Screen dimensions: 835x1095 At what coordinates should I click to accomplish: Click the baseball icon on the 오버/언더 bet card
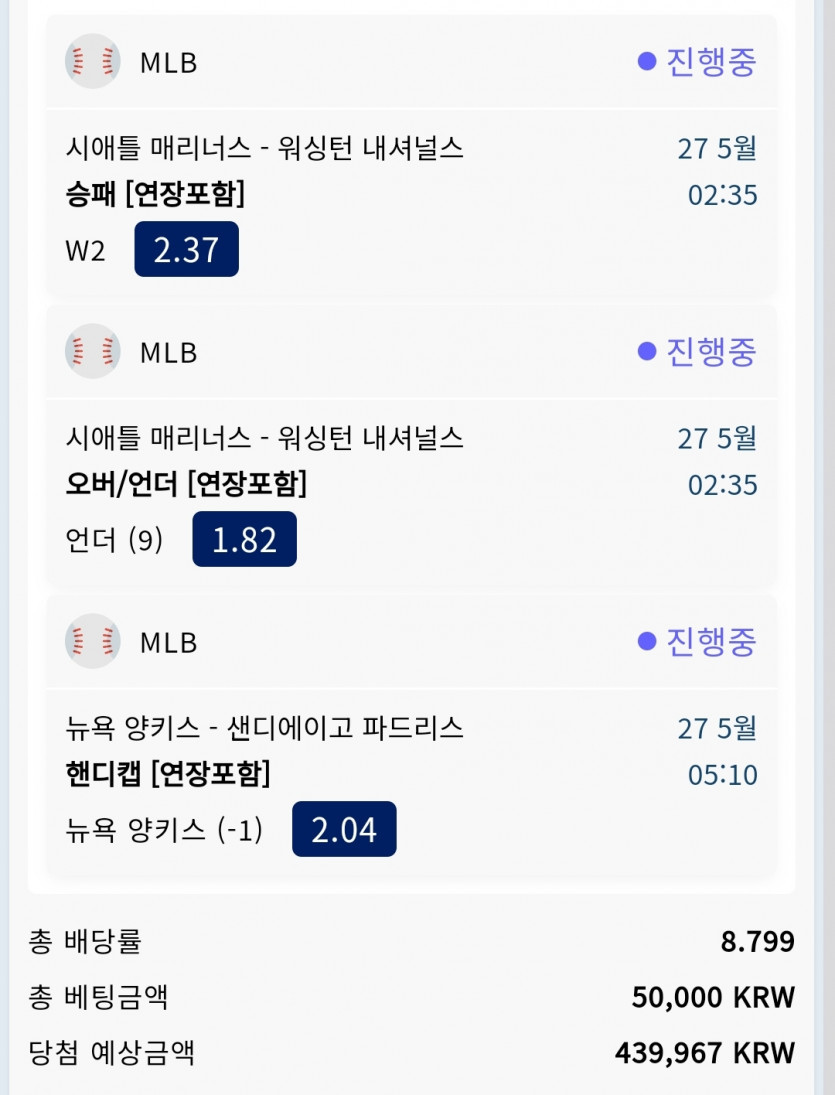click(x=93, y=352)
